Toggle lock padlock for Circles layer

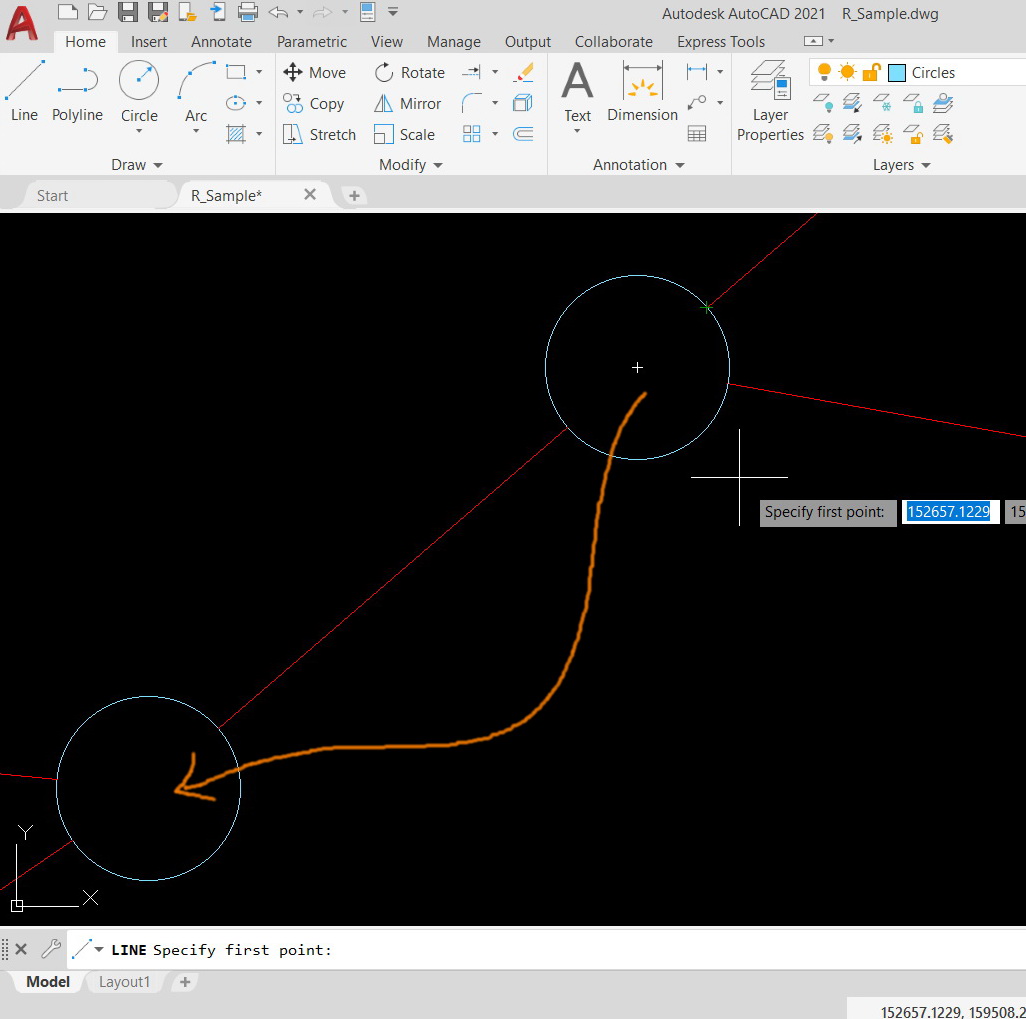click(870, 72)
